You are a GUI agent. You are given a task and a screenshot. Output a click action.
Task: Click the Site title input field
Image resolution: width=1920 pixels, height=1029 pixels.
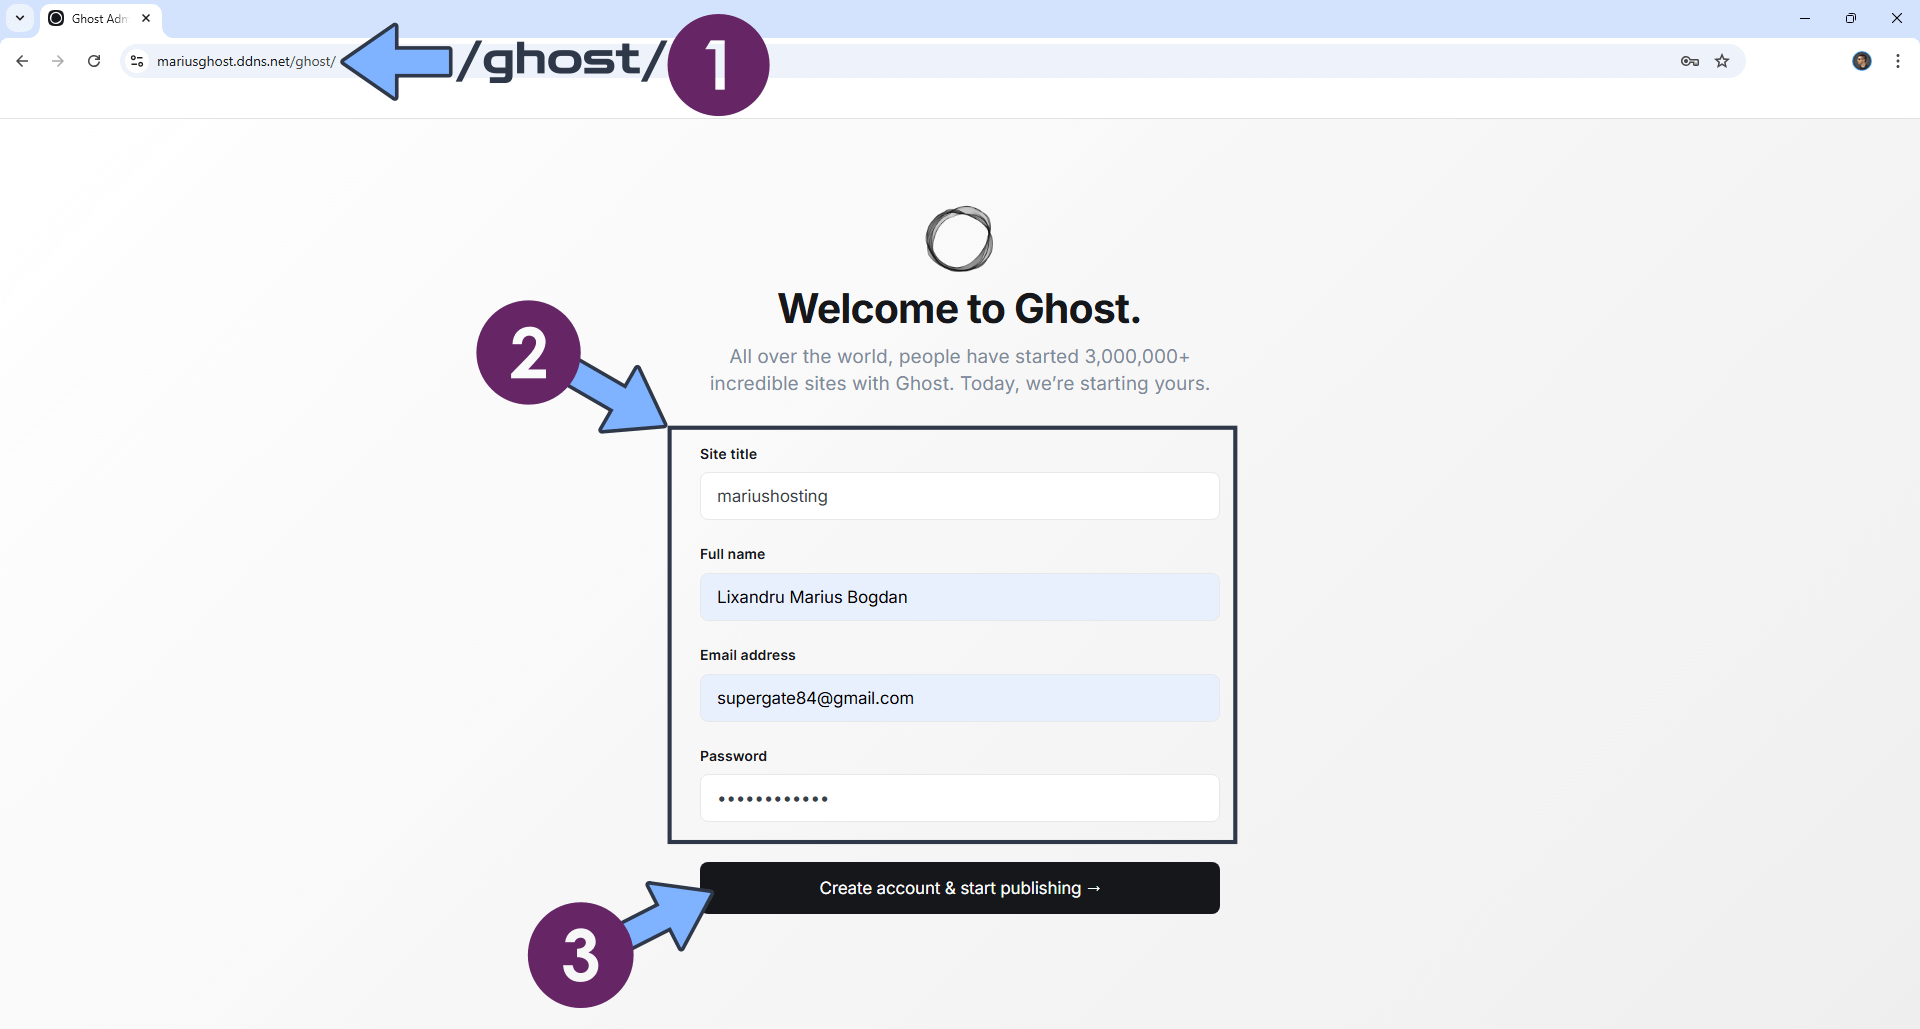click(x=959, y=496)
